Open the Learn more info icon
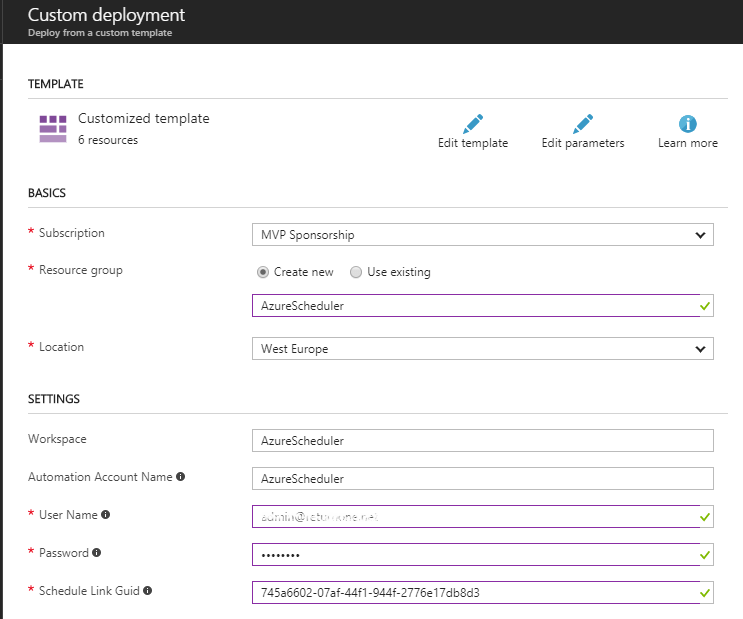 click(x=688, y=124)
